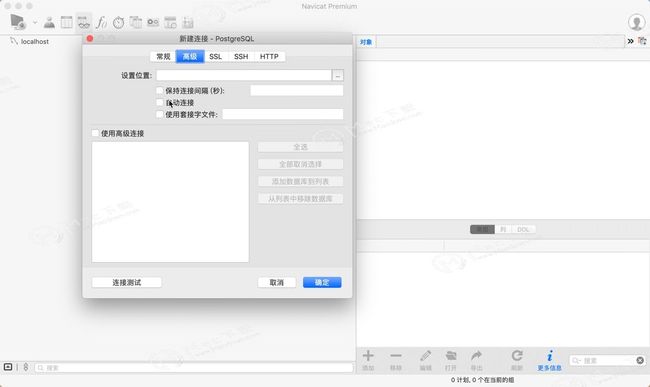Click the Automation table-clock toolbar icon
Image resolution: width=650 pixels, height=387 pixels.
(x=170, y=22)
